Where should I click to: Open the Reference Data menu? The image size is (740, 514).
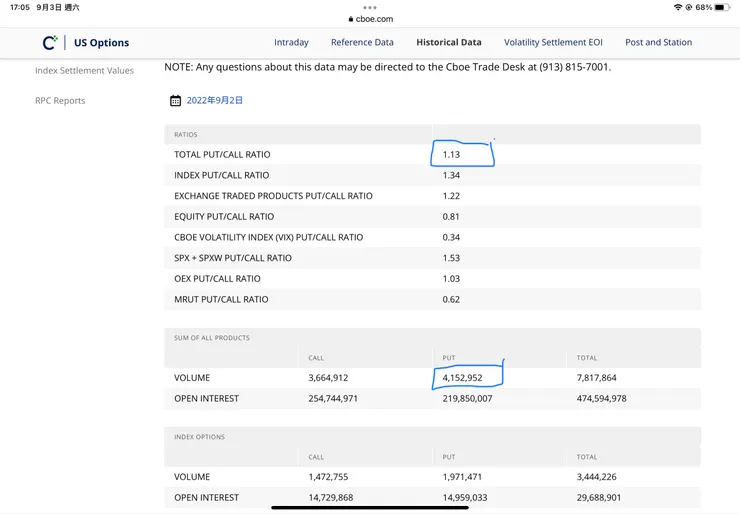(362, 43)
